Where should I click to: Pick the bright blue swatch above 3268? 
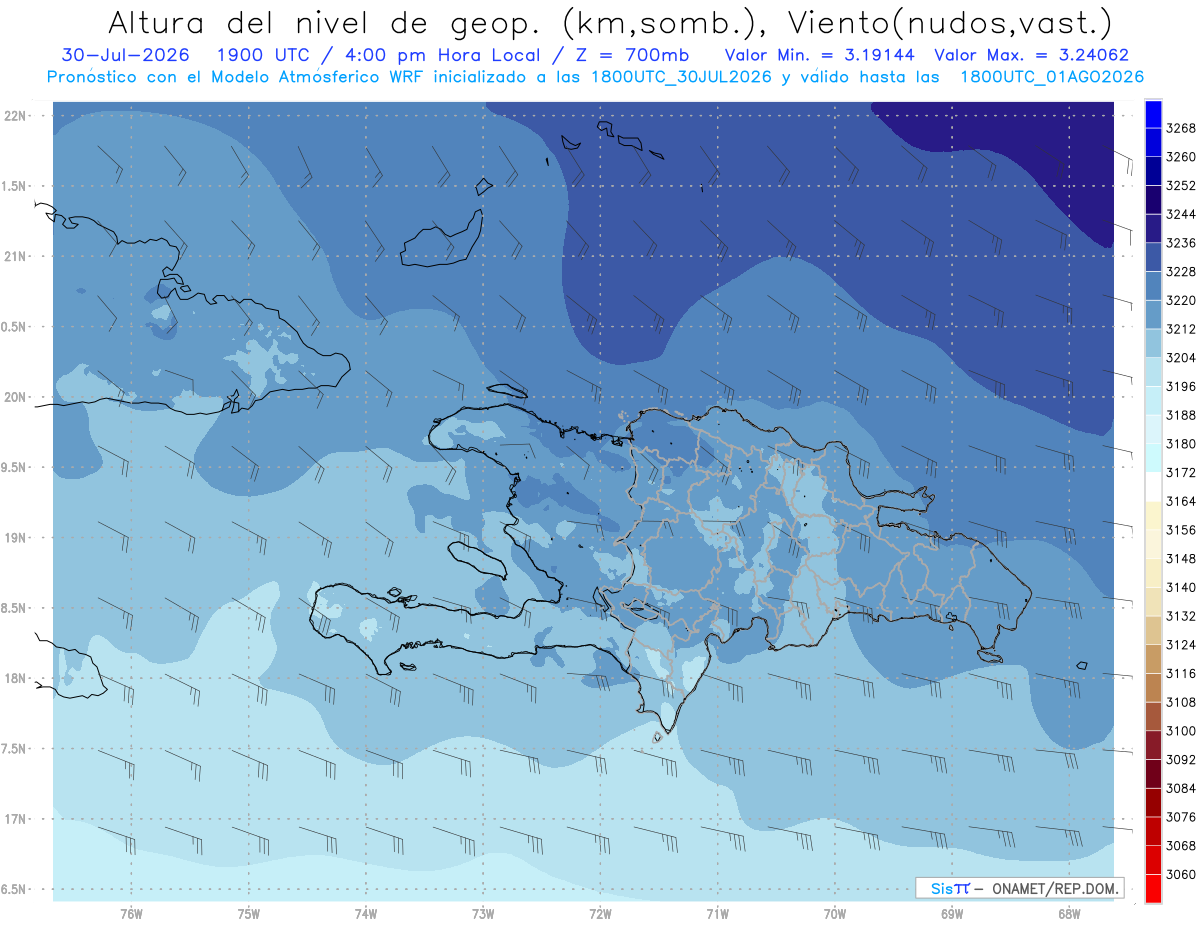[1153, 114]
